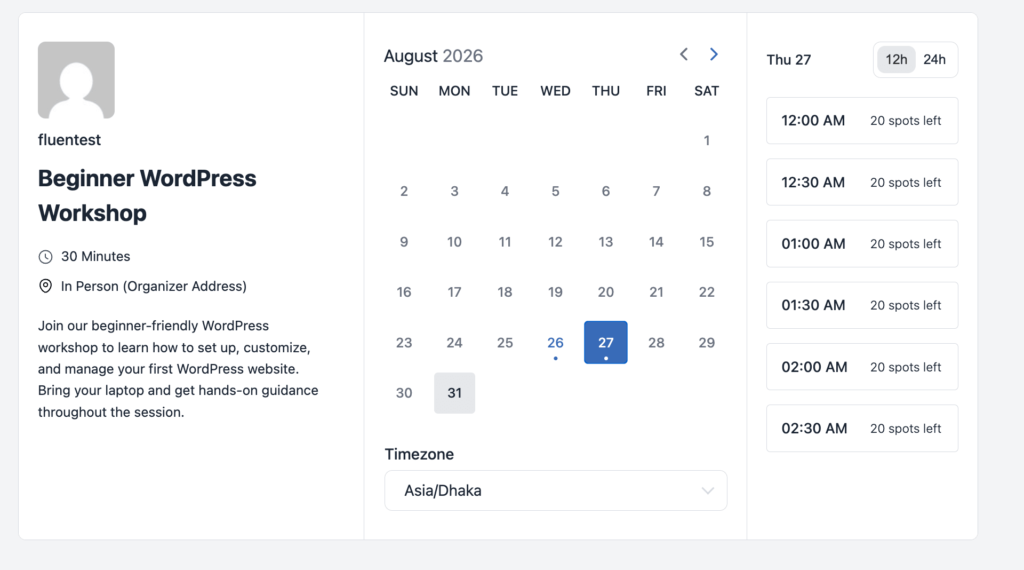
Task: Switch to 24h time format
Action: 935,59
